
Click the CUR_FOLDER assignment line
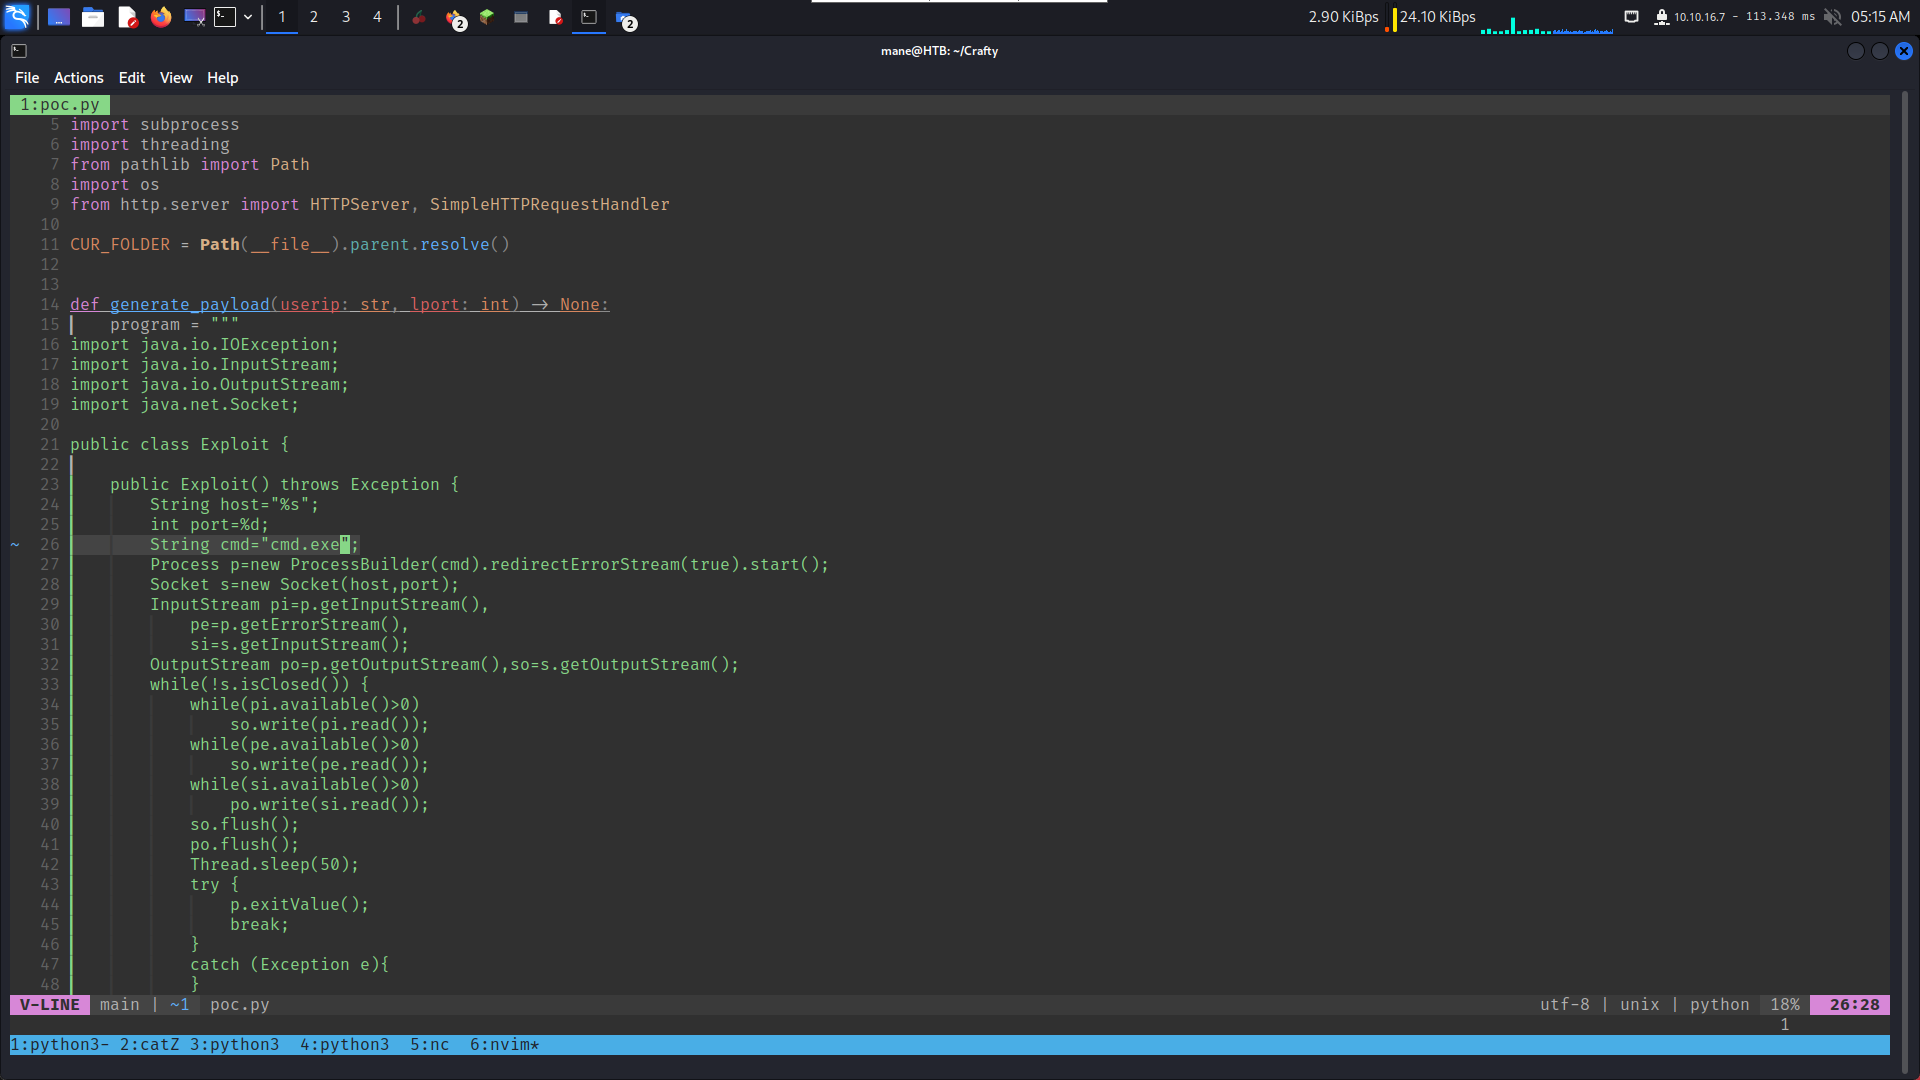[290, 245]
